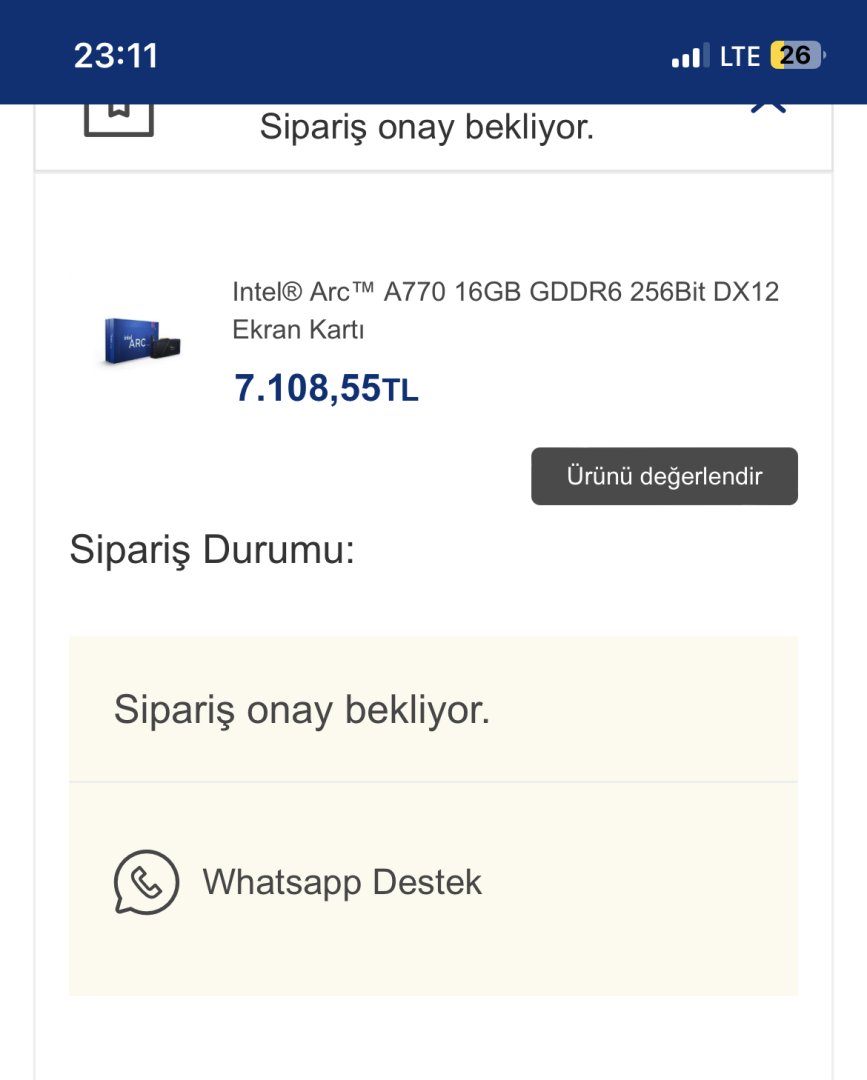Tap the "Sipariş Durumu:" heading
This screenshot has height=1080, width=867.
pos(212,550)
